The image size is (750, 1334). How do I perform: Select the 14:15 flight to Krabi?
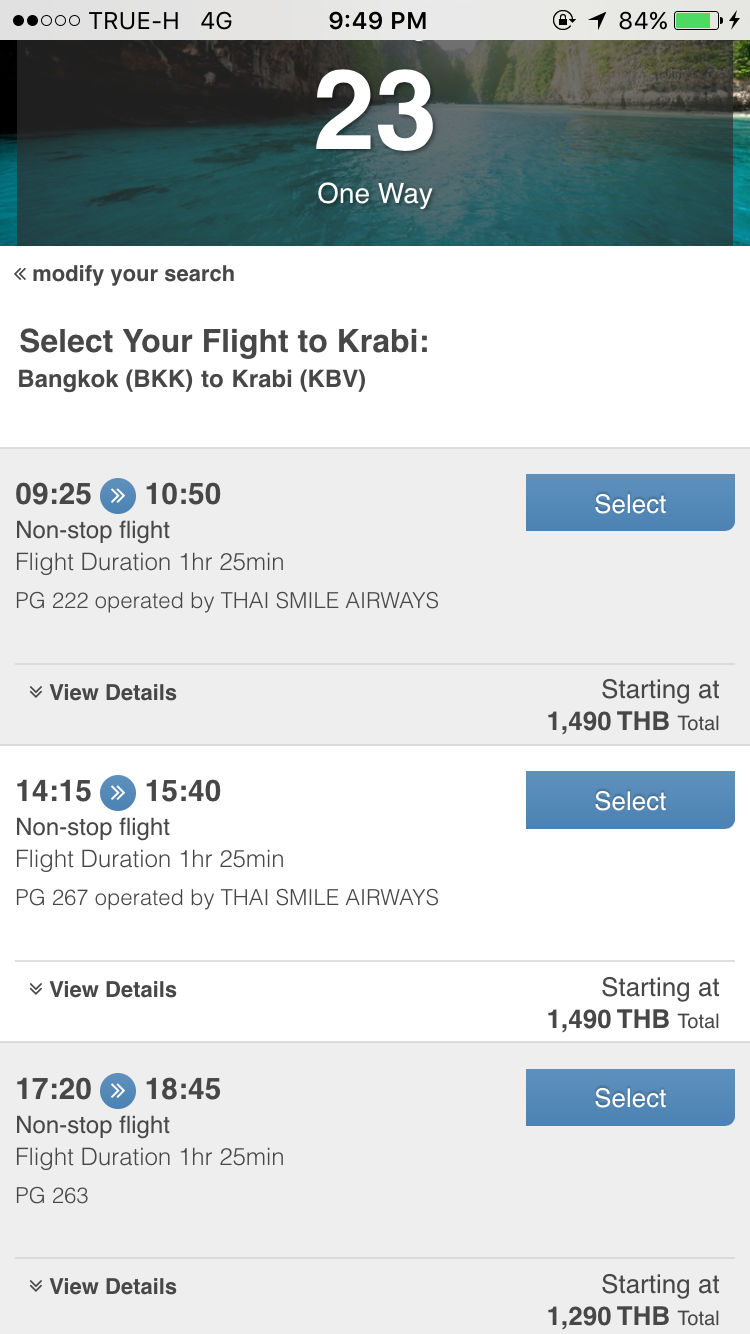[x=630, y=800]
